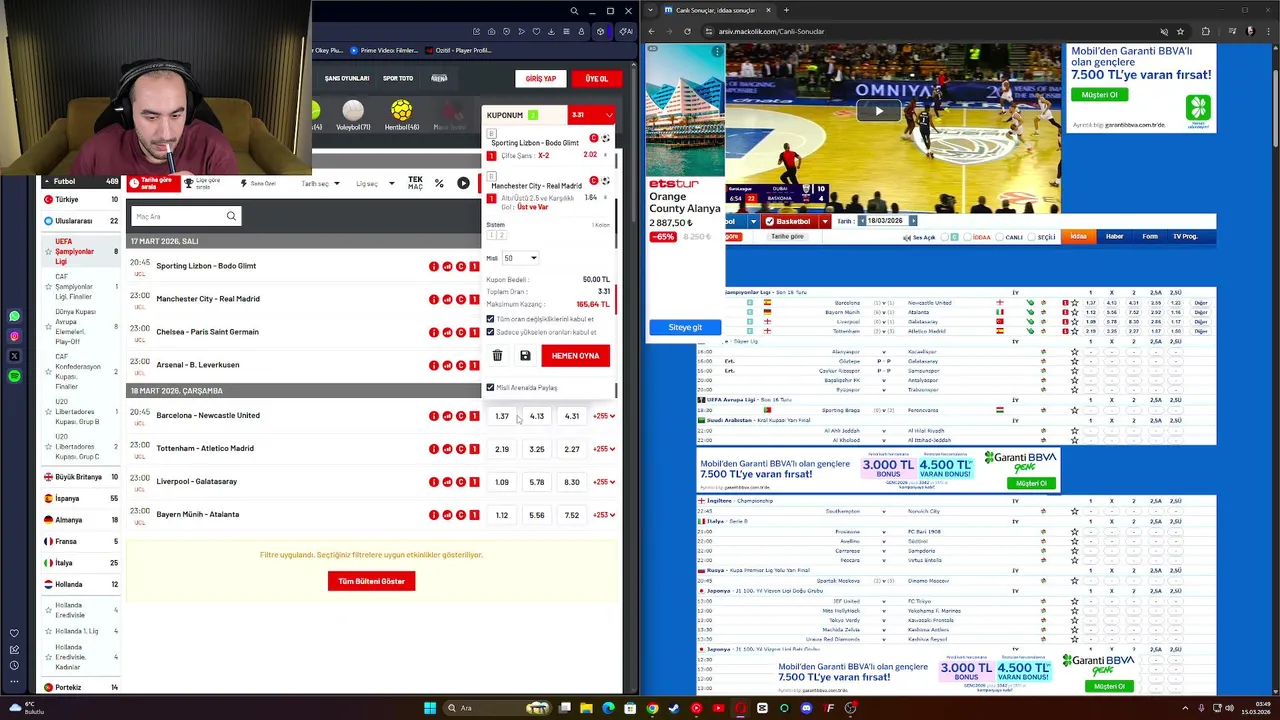Viewport: 1280px width, 720px height.
Task: Click the live play circle icon in filter bar
Action: pos(463,183)
